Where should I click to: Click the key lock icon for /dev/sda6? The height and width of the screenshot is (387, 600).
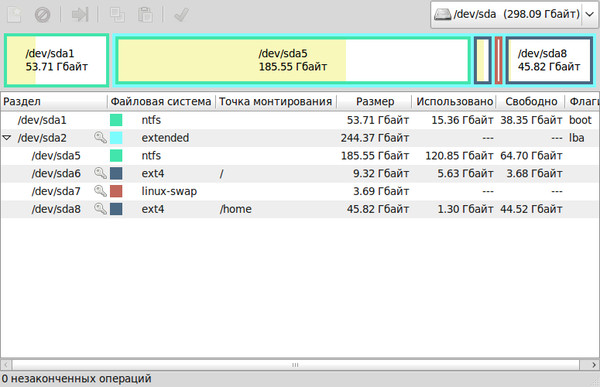click(x=100, y=173)
